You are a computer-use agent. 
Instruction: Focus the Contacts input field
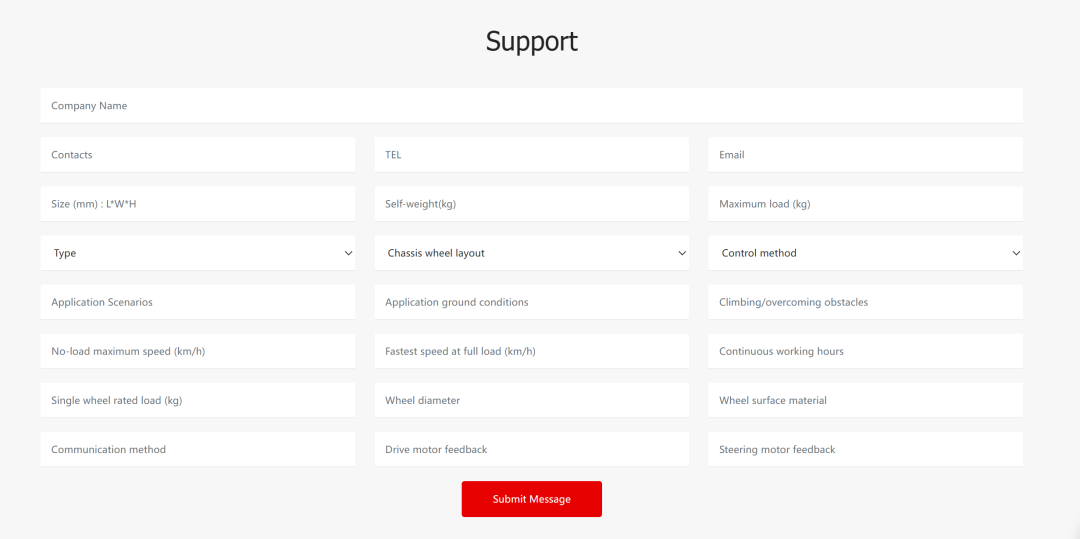[197, 155]
